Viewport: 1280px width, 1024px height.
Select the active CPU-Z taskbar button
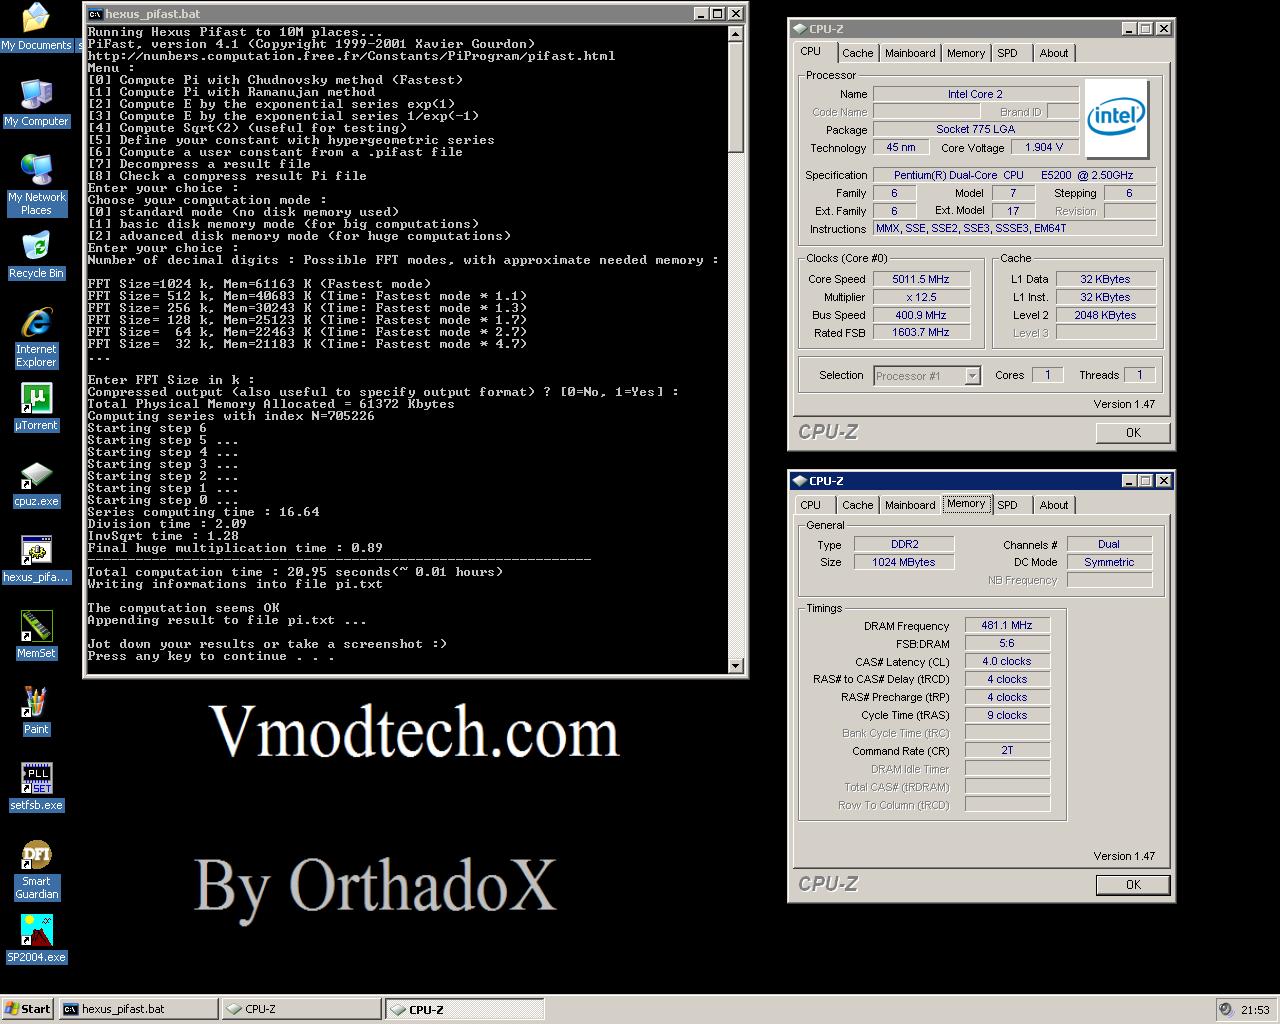click(x=465, y=1009)
